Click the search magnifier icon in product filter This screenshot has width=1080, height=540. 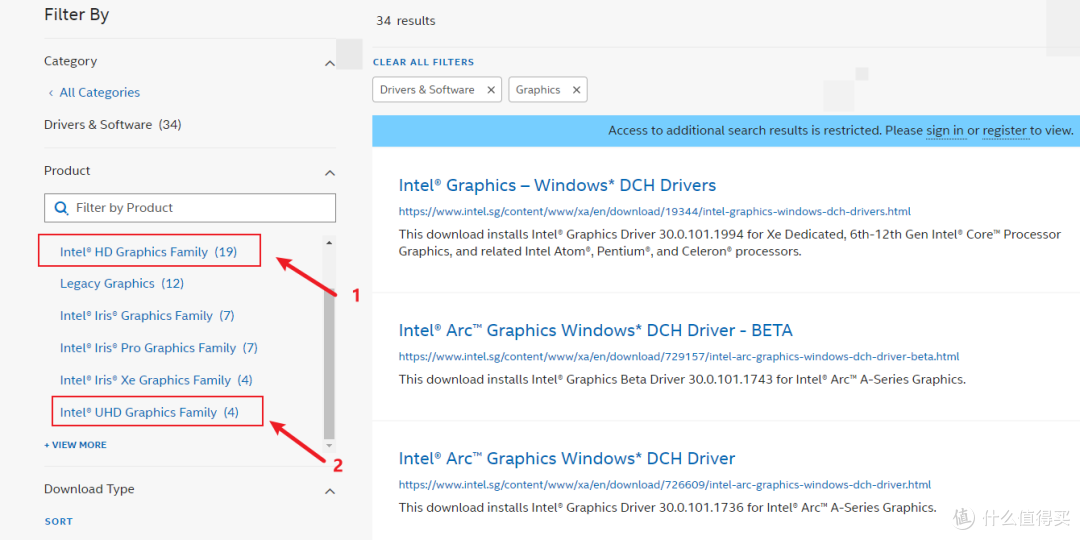coord(60,208)
